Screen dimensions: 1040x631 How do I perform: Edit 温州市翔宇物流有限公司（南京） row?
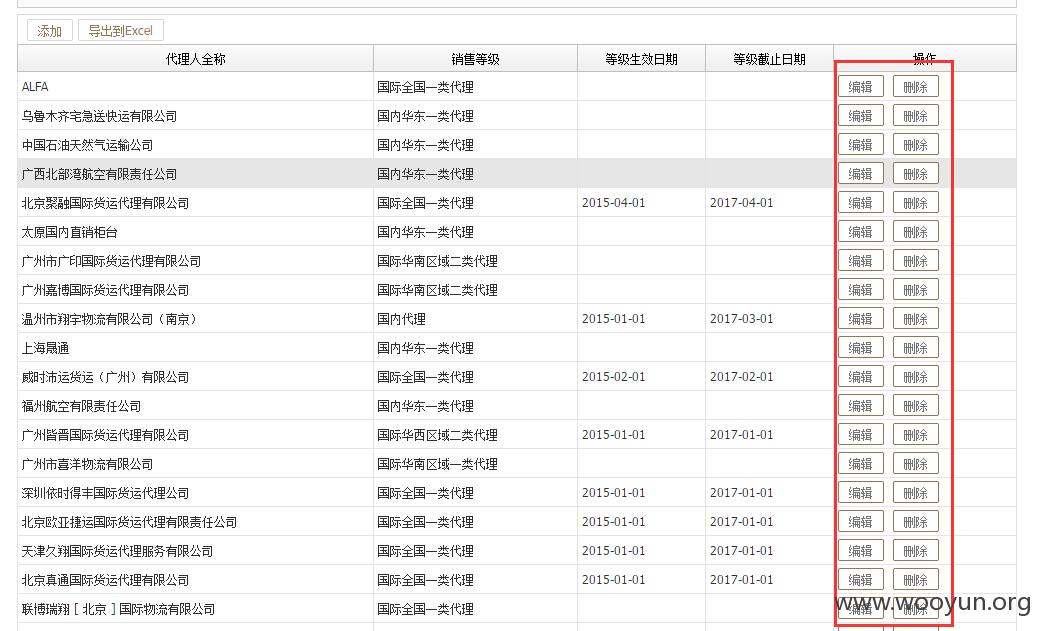pyautogui.click(x=860, y=319)
